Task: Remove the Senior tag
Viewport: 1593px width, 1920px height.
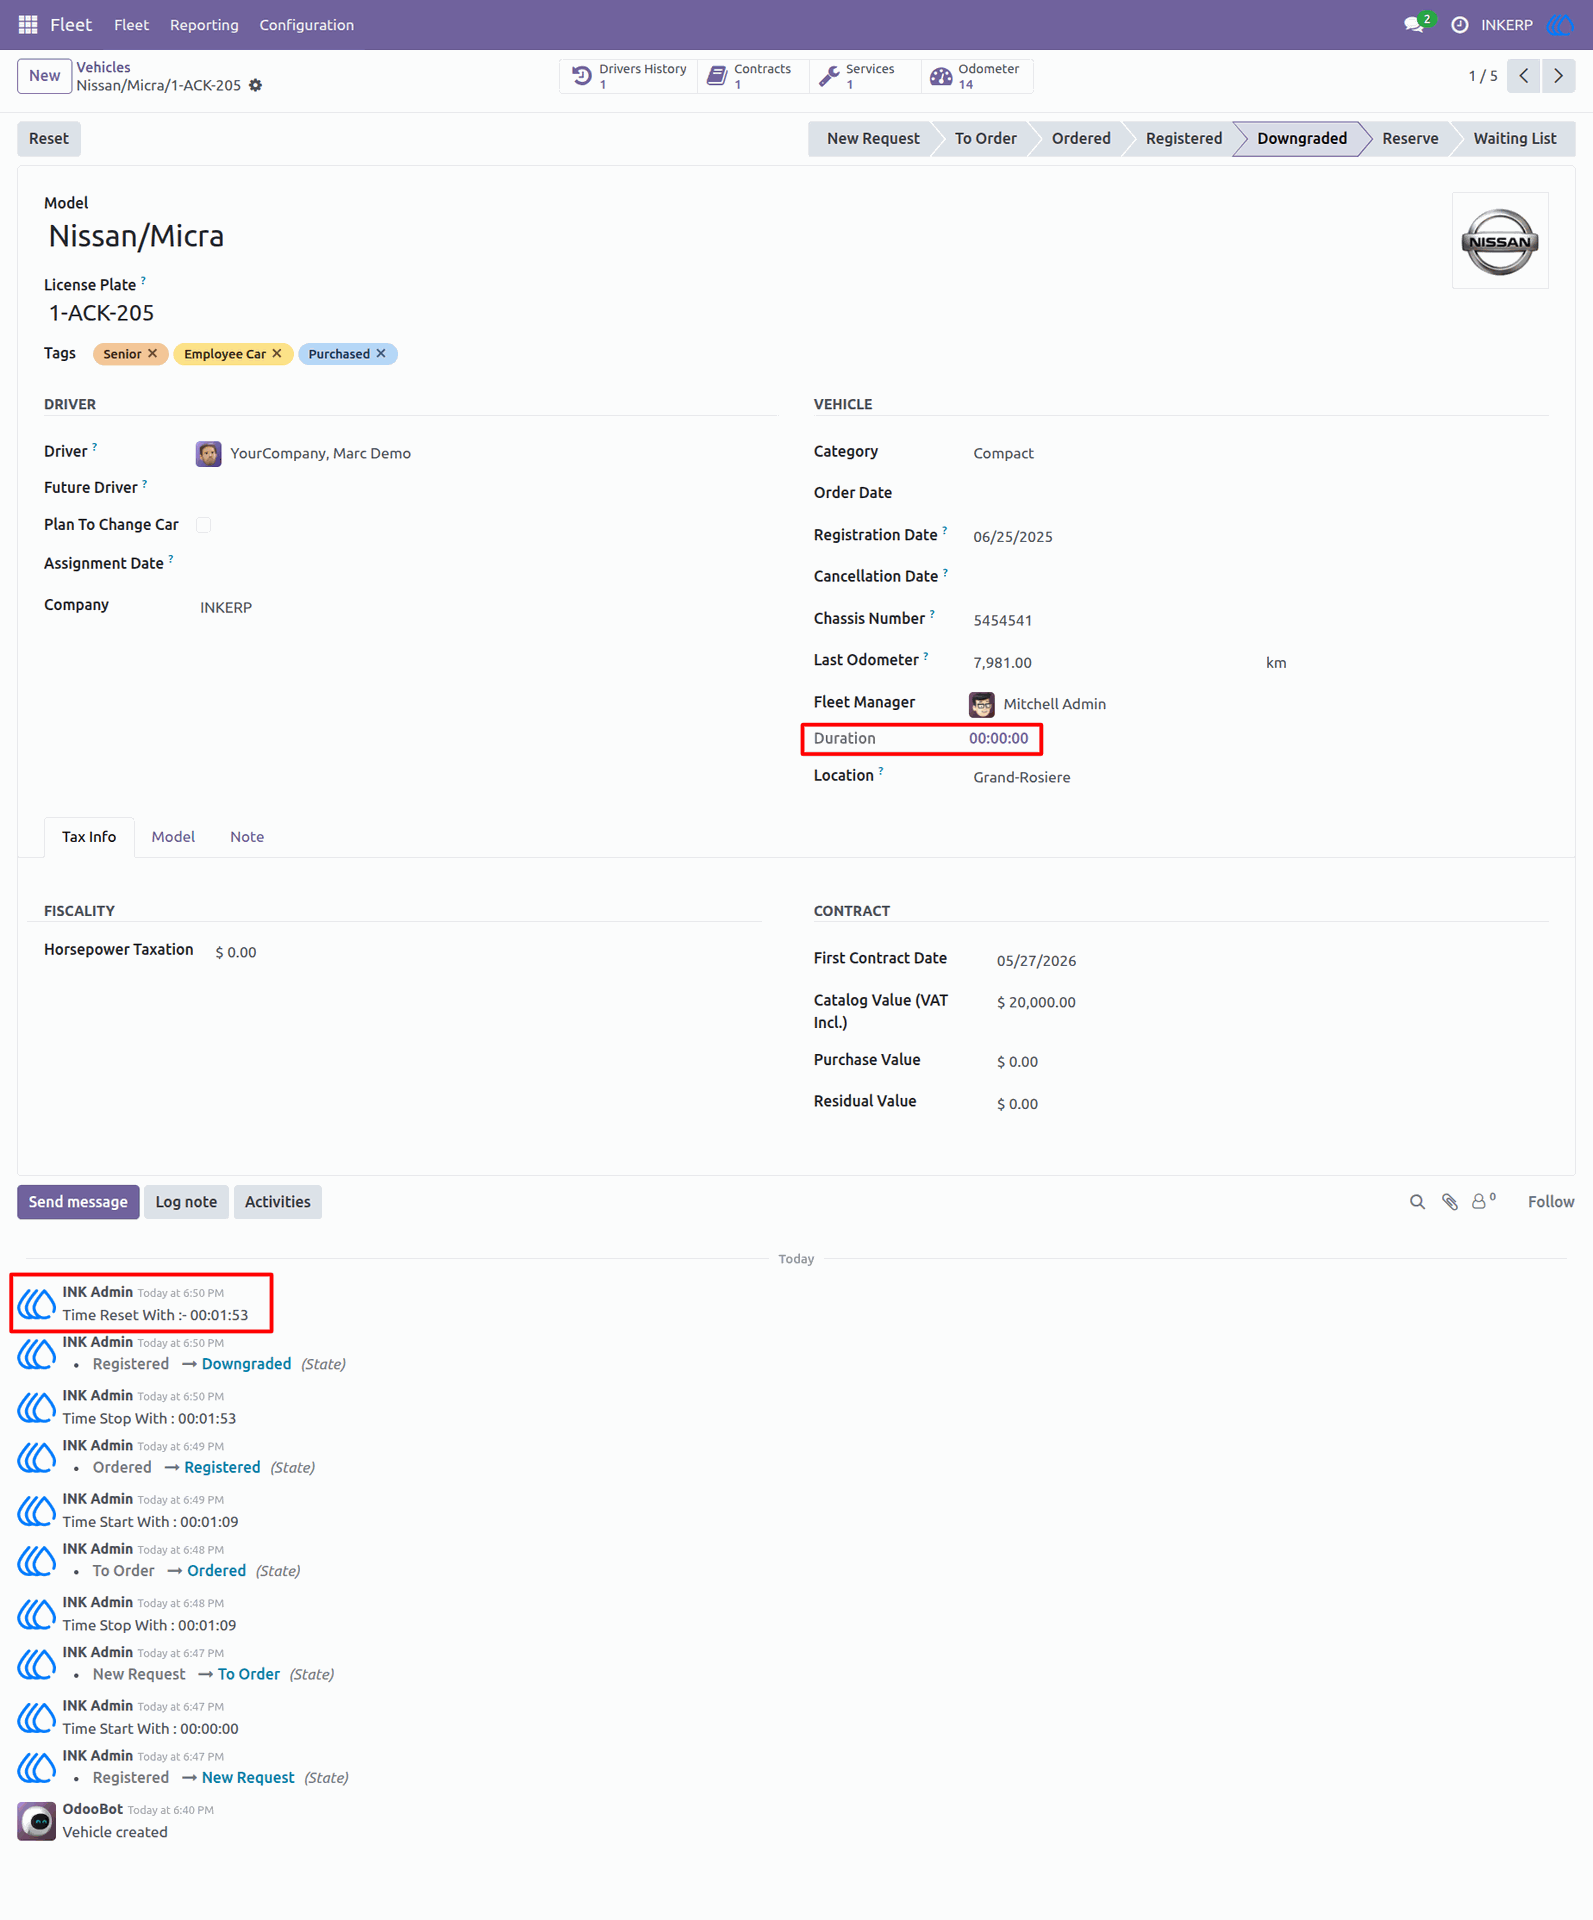Action: point(153,353)
